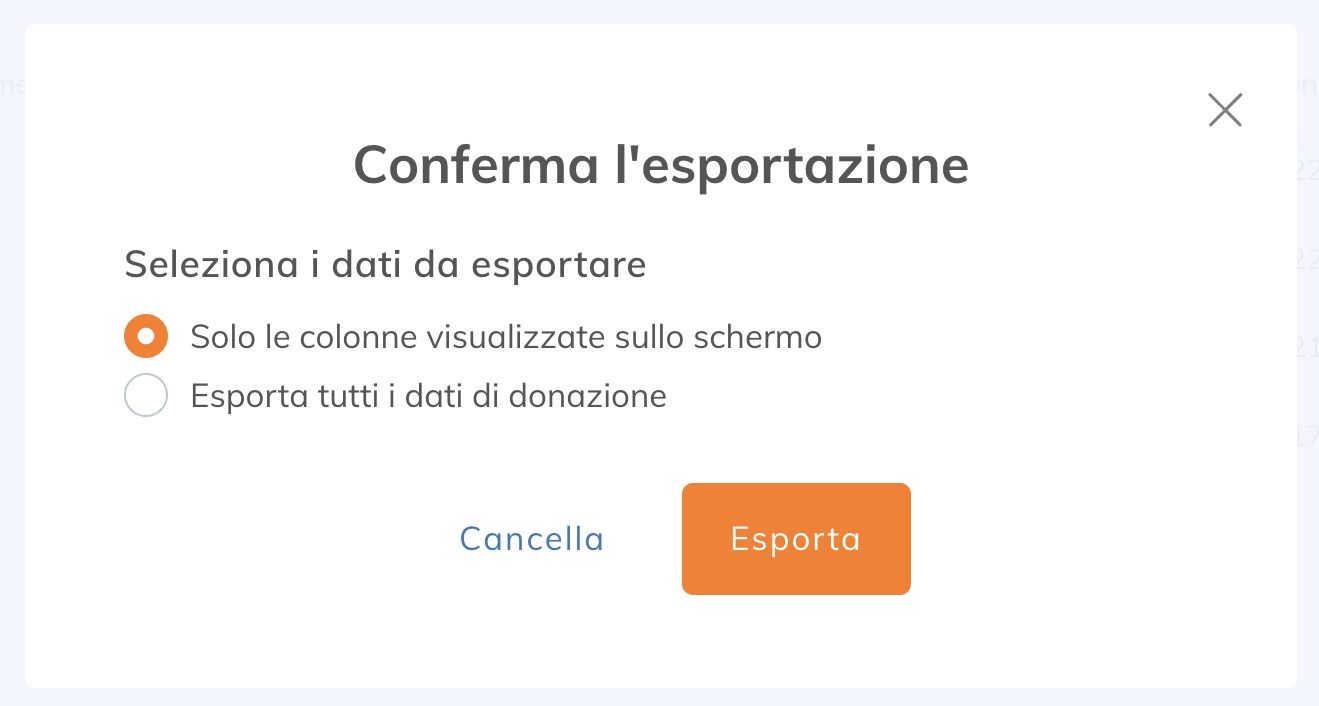Confirm the export with Esporta
1319x706 pixels.
pos(796,539)
